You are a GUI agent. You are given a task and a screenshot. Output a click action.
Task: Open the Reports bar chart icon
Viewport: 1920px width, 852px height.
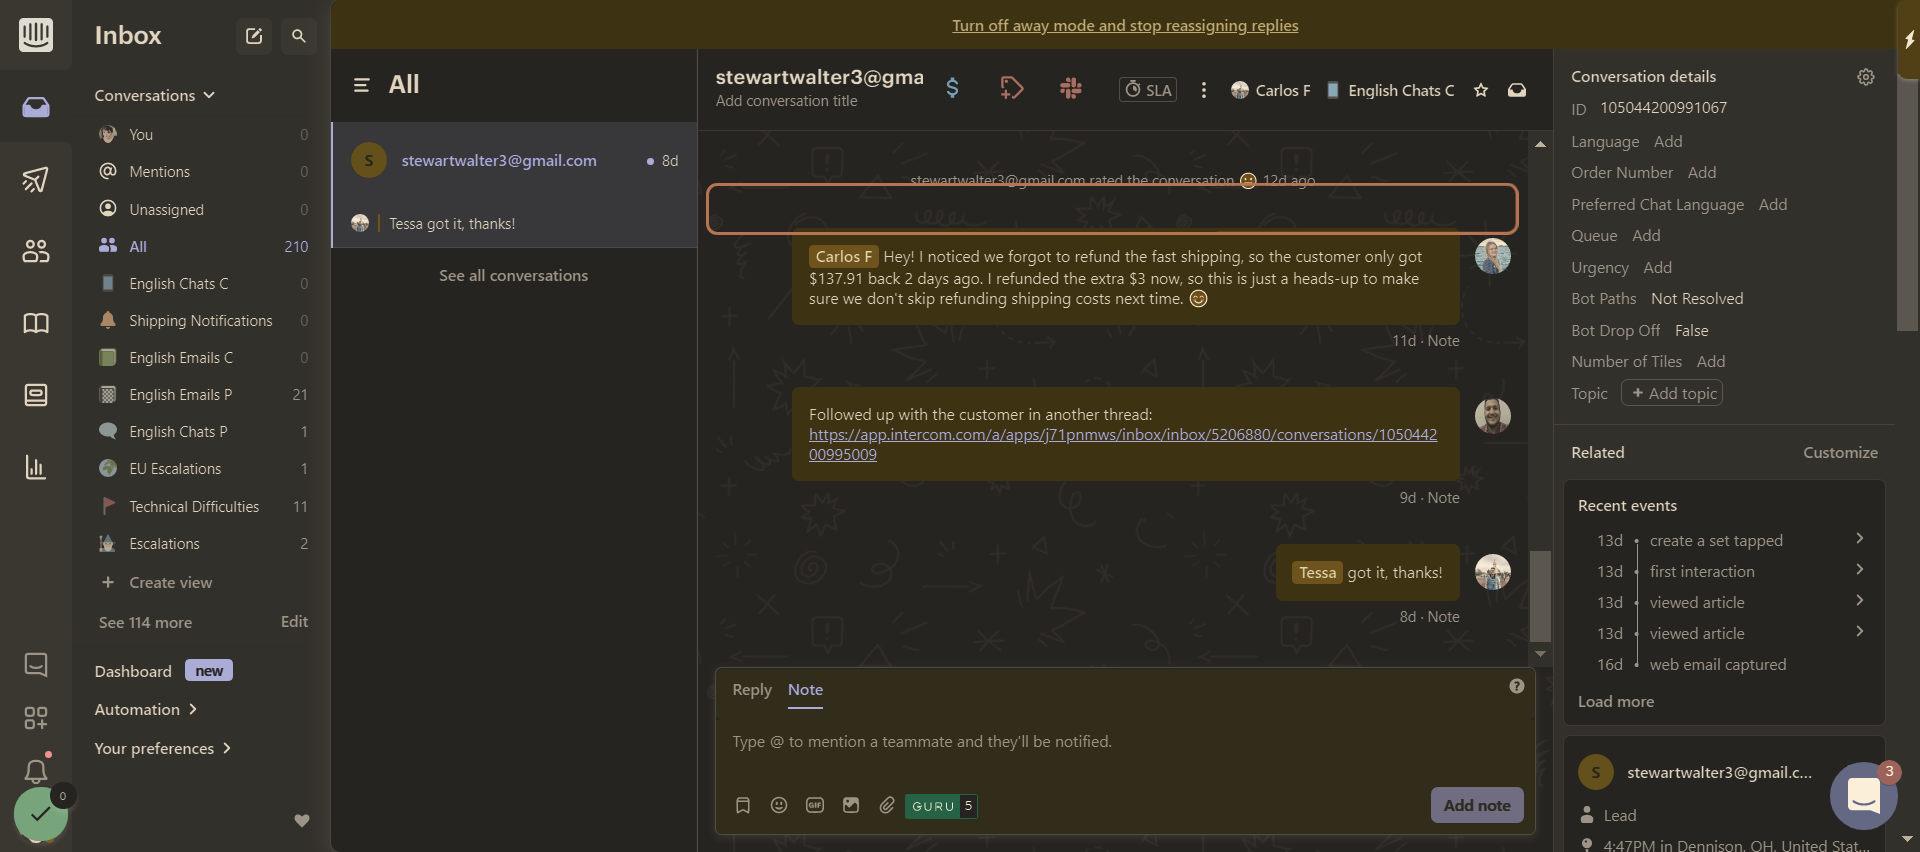(x=36, y=467)
